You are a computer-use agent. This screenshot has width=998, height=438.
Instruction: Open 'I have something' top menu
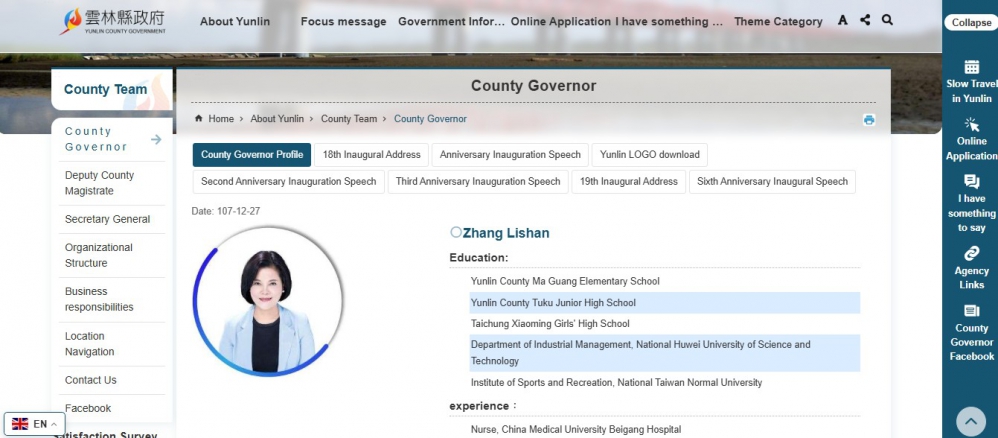[669, 22]
